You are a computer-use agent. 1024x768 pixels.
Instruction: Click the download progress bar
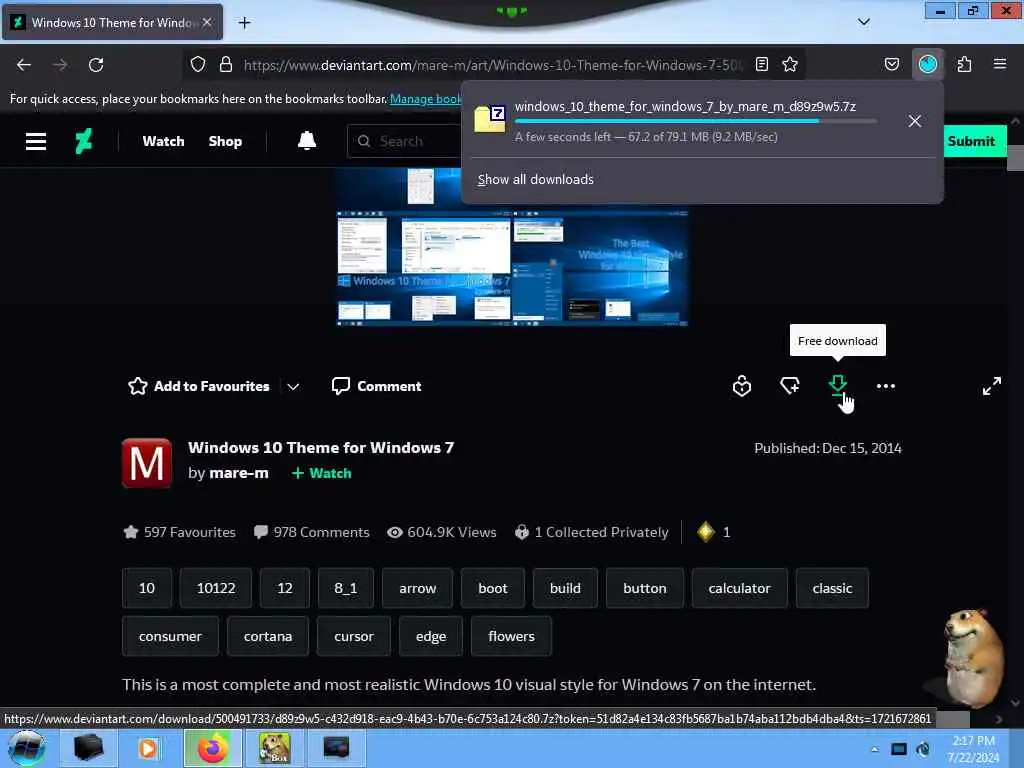pos(696,121)
